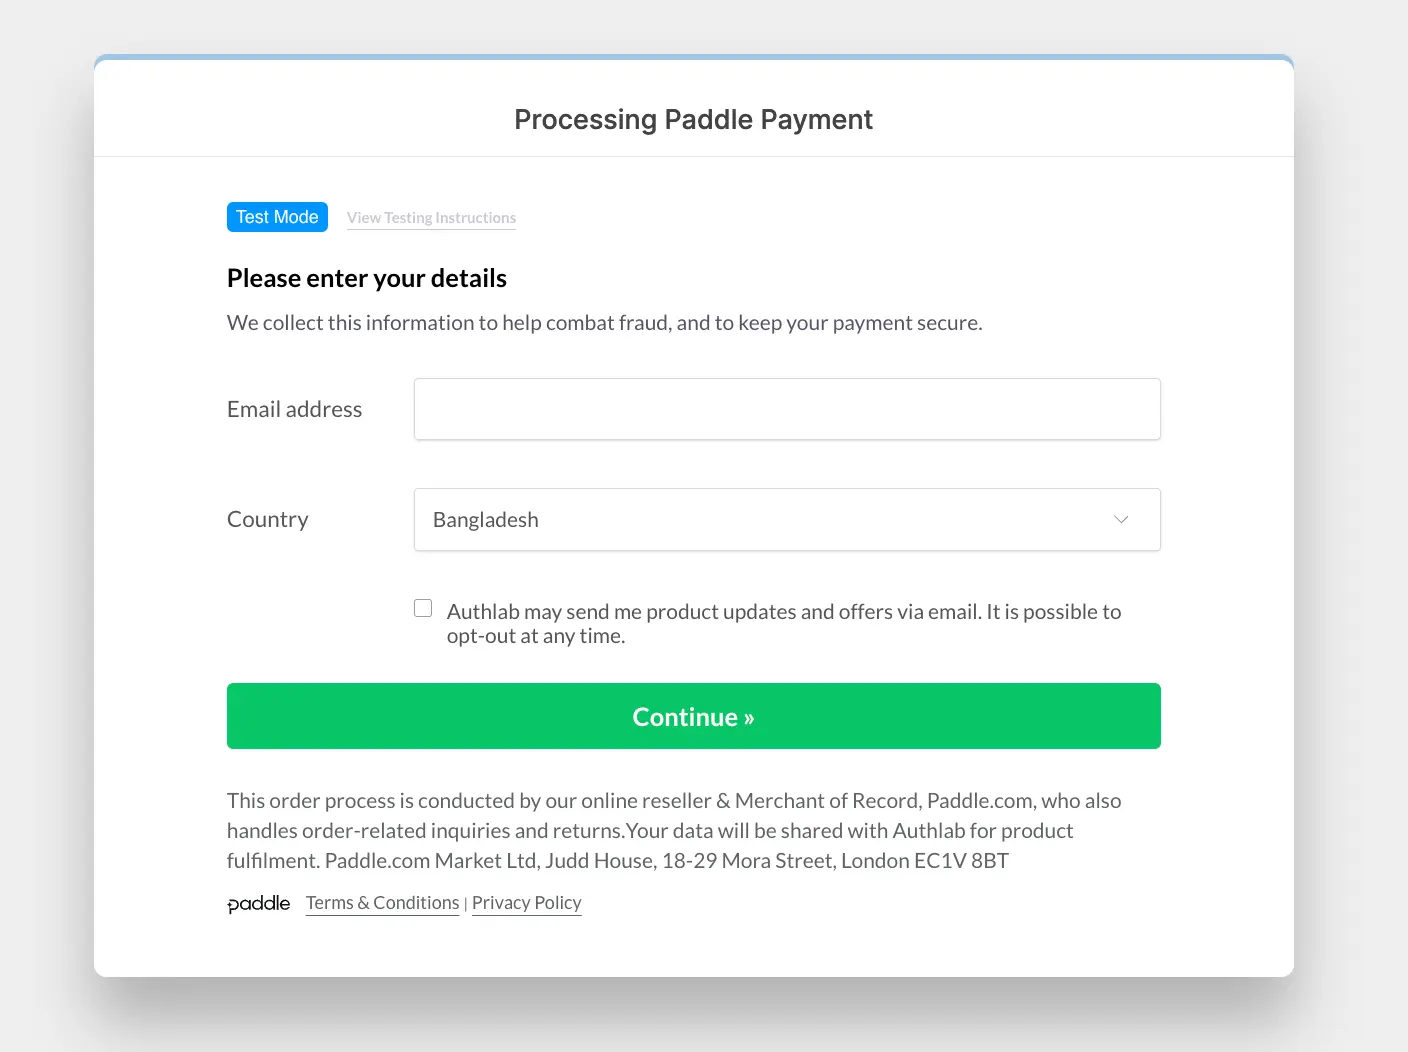The width and height of the screenshot is (1408, 1052).
Task: Open the Terms & Conditions link
Action: pyautogui.click(x=383, y=903)
